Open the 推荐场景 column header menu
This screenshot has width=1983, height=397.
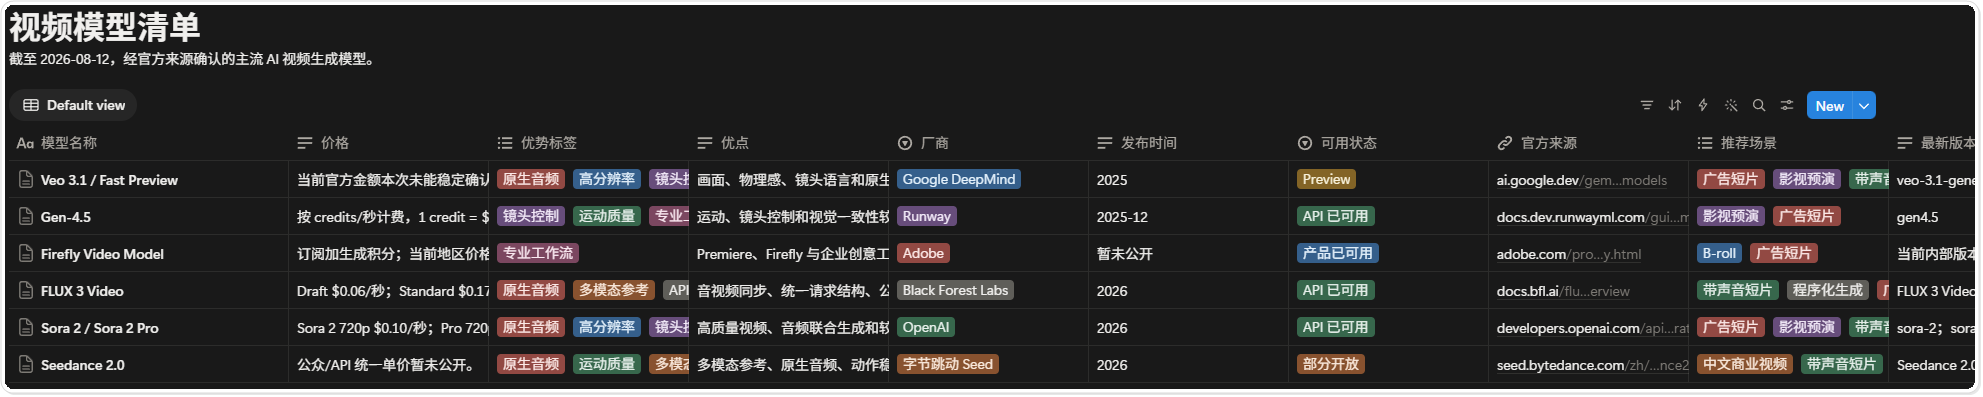click(1789, 143)
